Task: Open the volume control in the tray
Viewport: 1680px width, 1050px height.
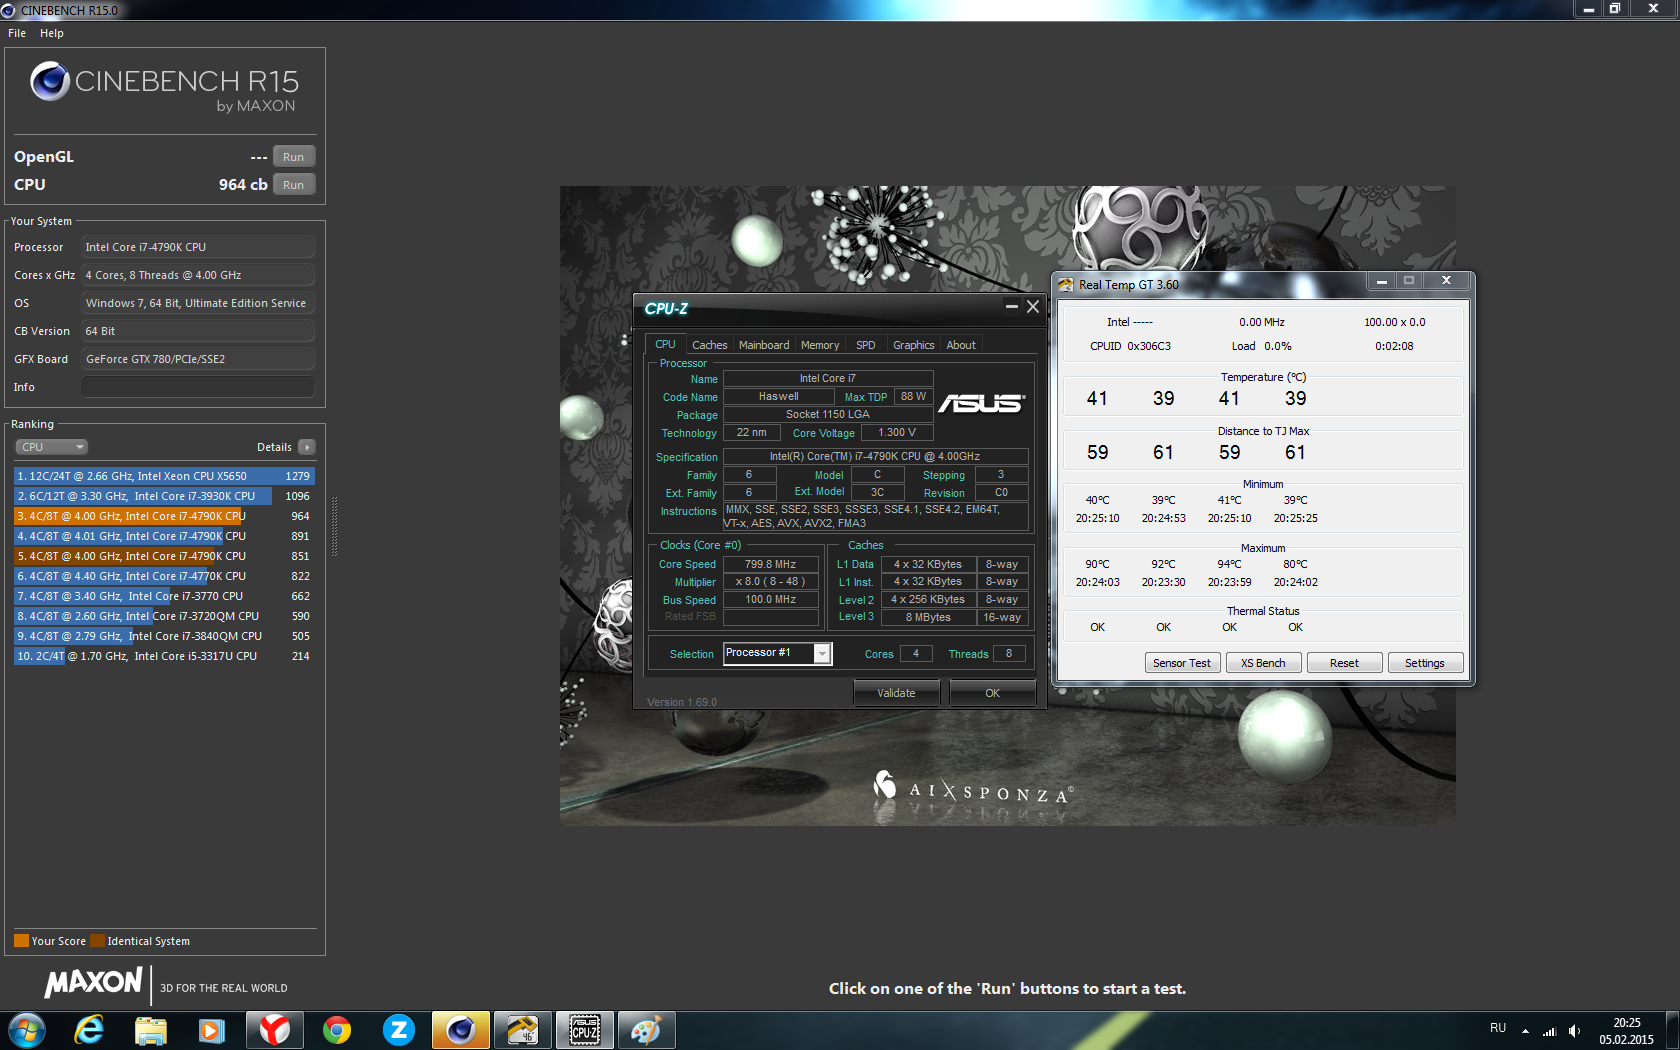Action: (1575, 1030)
